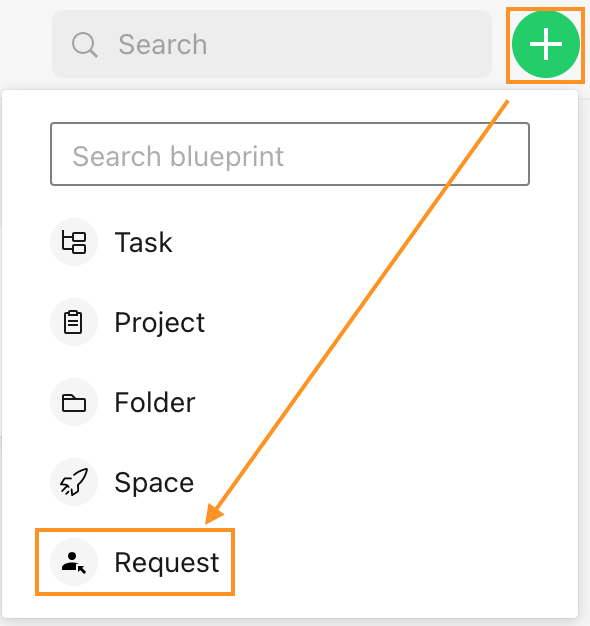
Task: Focus the top Search bar
Action: point(272,44)
